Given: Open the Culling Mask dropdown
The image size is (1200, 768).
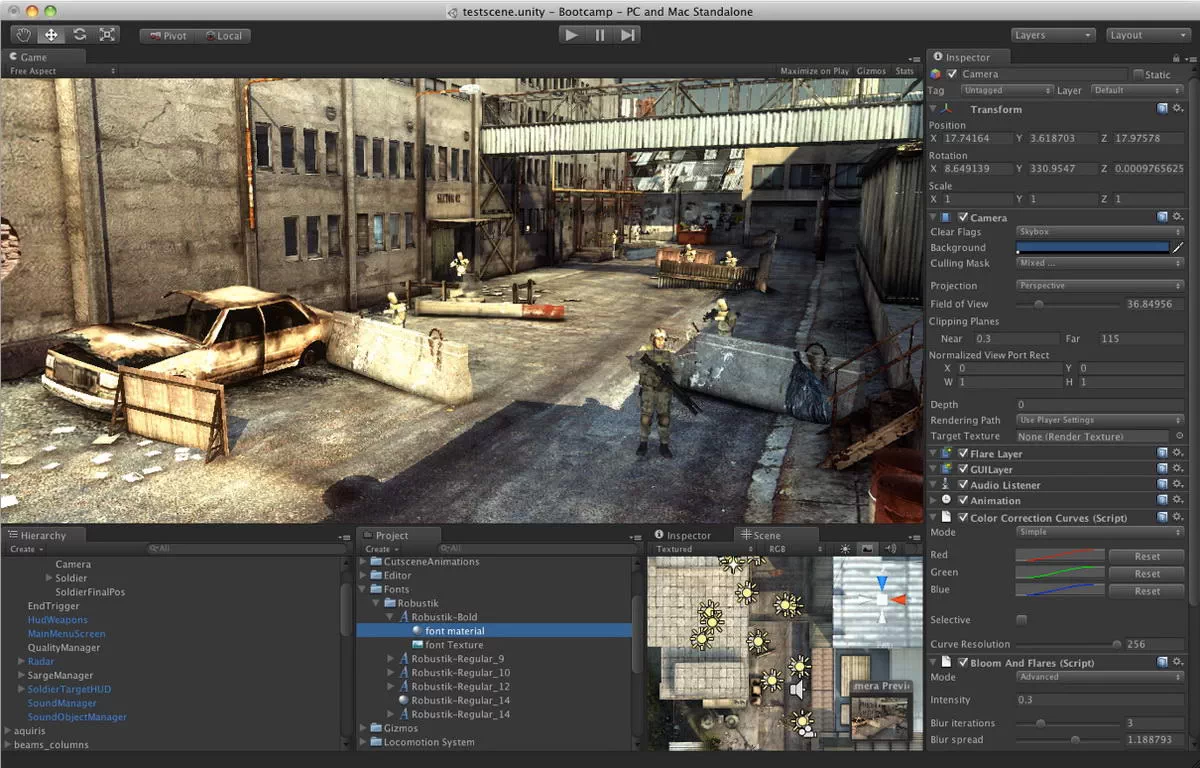Looking at the screenshot, I should point(1100,263).
